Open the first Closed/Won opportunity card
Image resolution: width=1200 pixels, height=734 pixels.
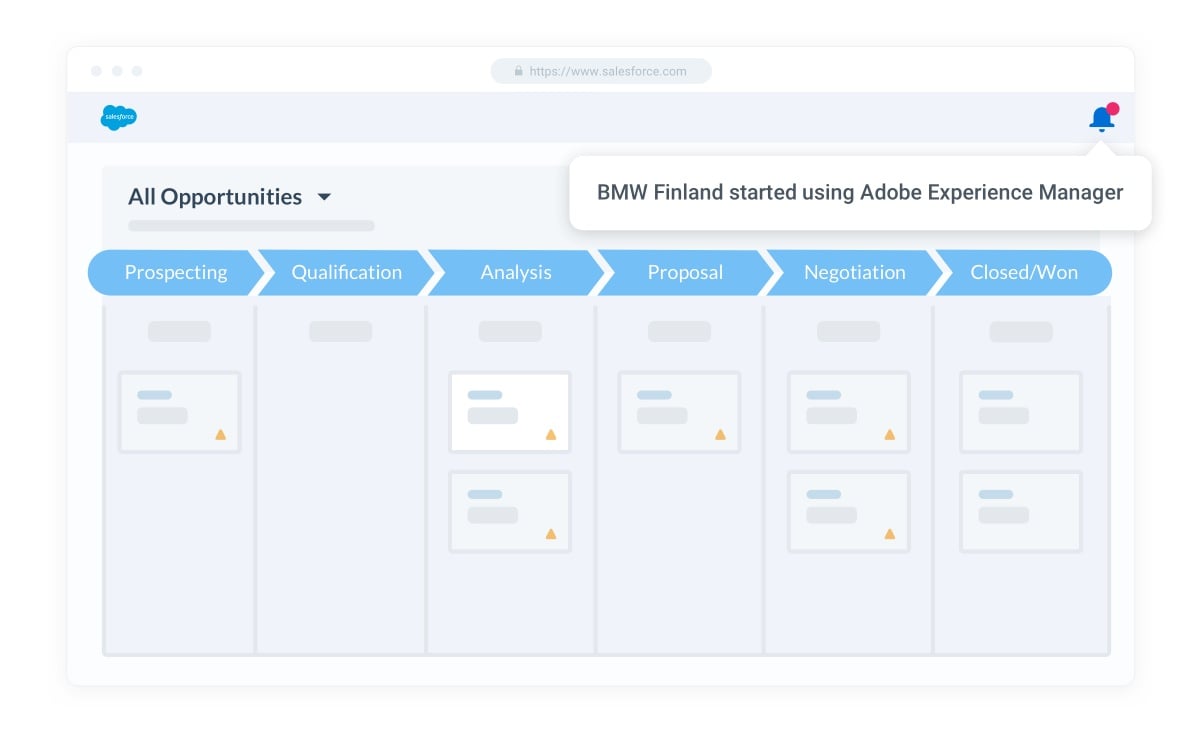(x=1020, y=412)
